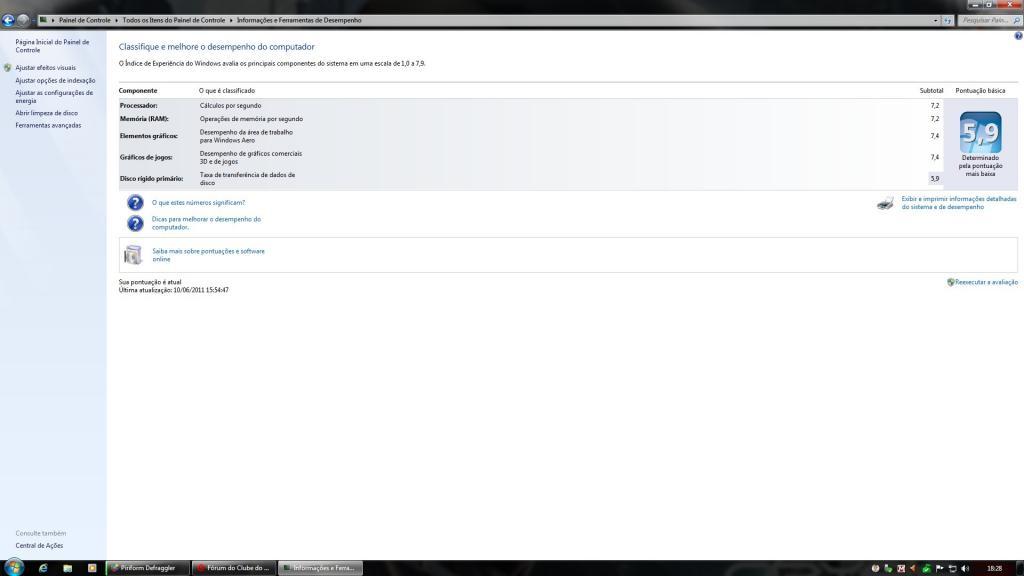Click 'Operações de memória por segundo' description
This screenshot has height=576, width=1024.
coord(251,119)
